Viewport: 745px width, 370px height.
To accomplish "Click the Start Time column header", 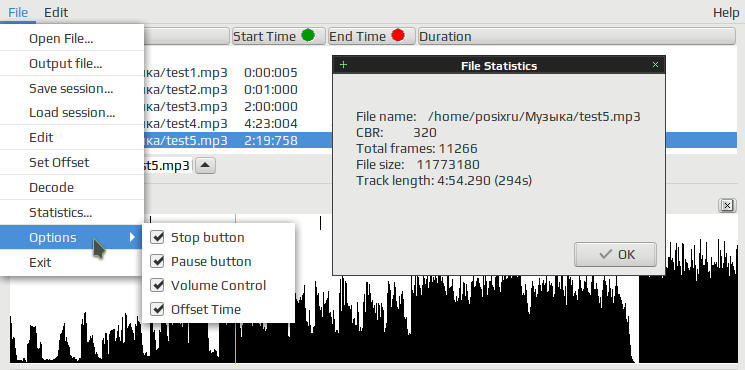I will (278, 37).
